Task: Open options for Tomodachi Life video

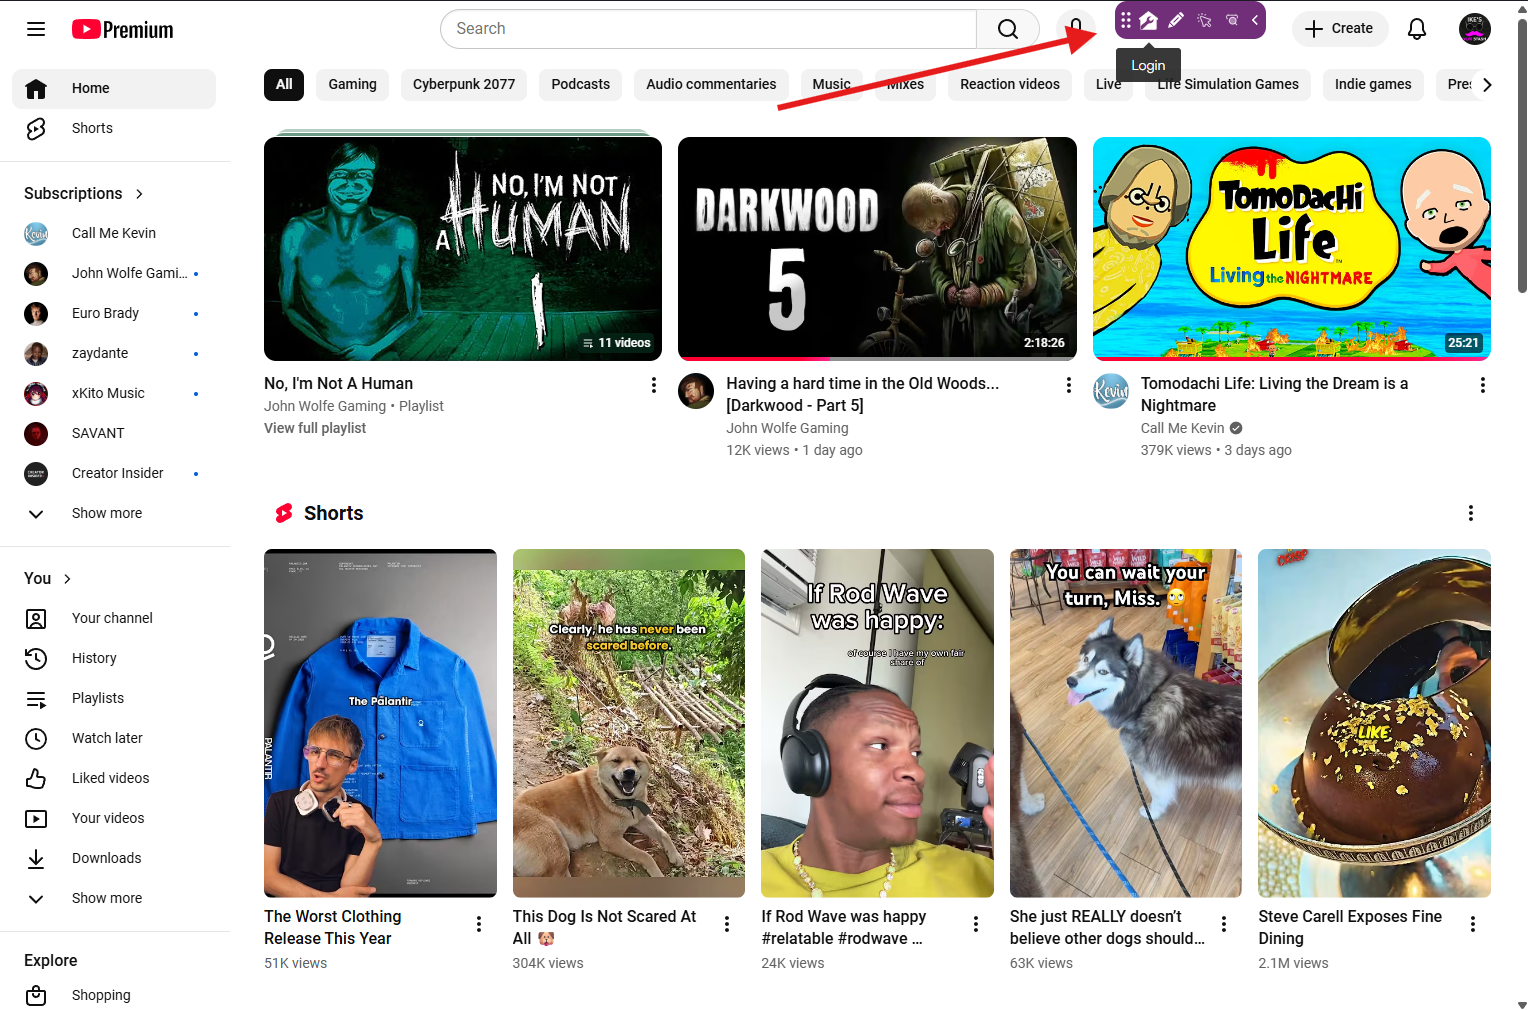Action: coord(1483,385)
